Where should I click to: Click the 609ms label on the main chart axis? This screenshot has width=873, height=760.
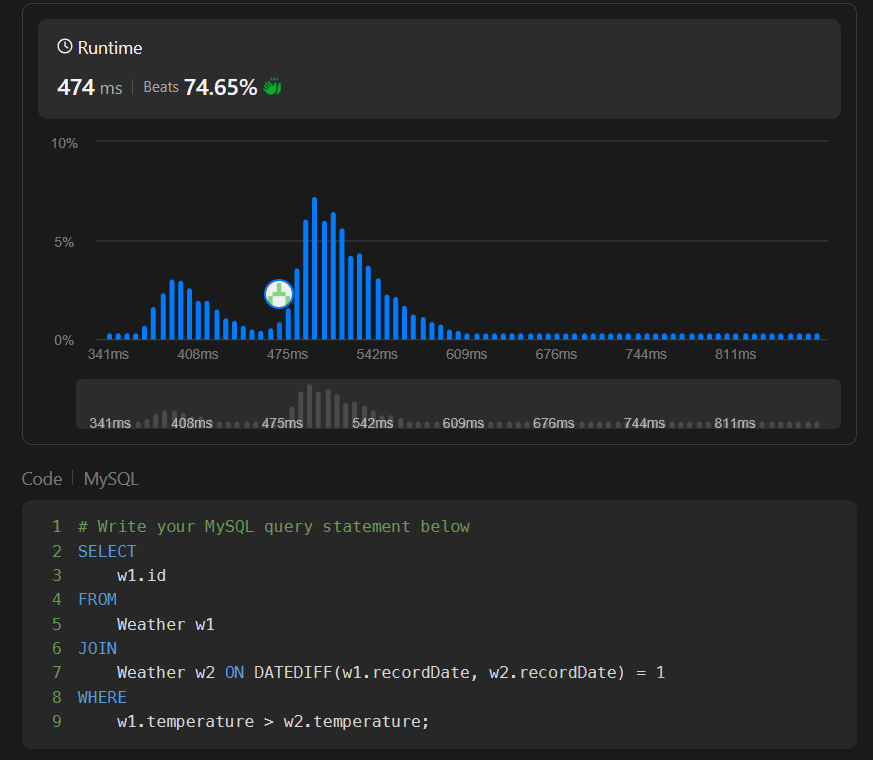(467, 354)
